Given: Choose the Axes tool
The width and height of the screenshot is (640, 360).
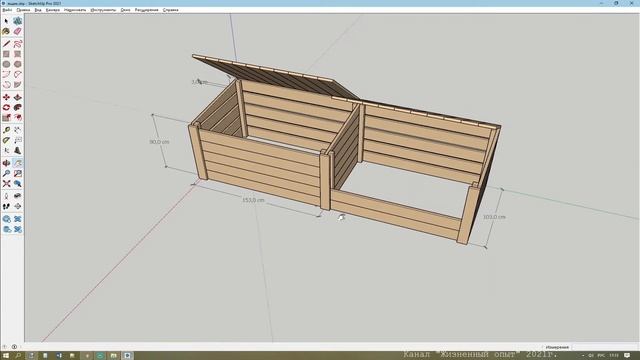Looking at the screenshot, I should click(6, 151).
